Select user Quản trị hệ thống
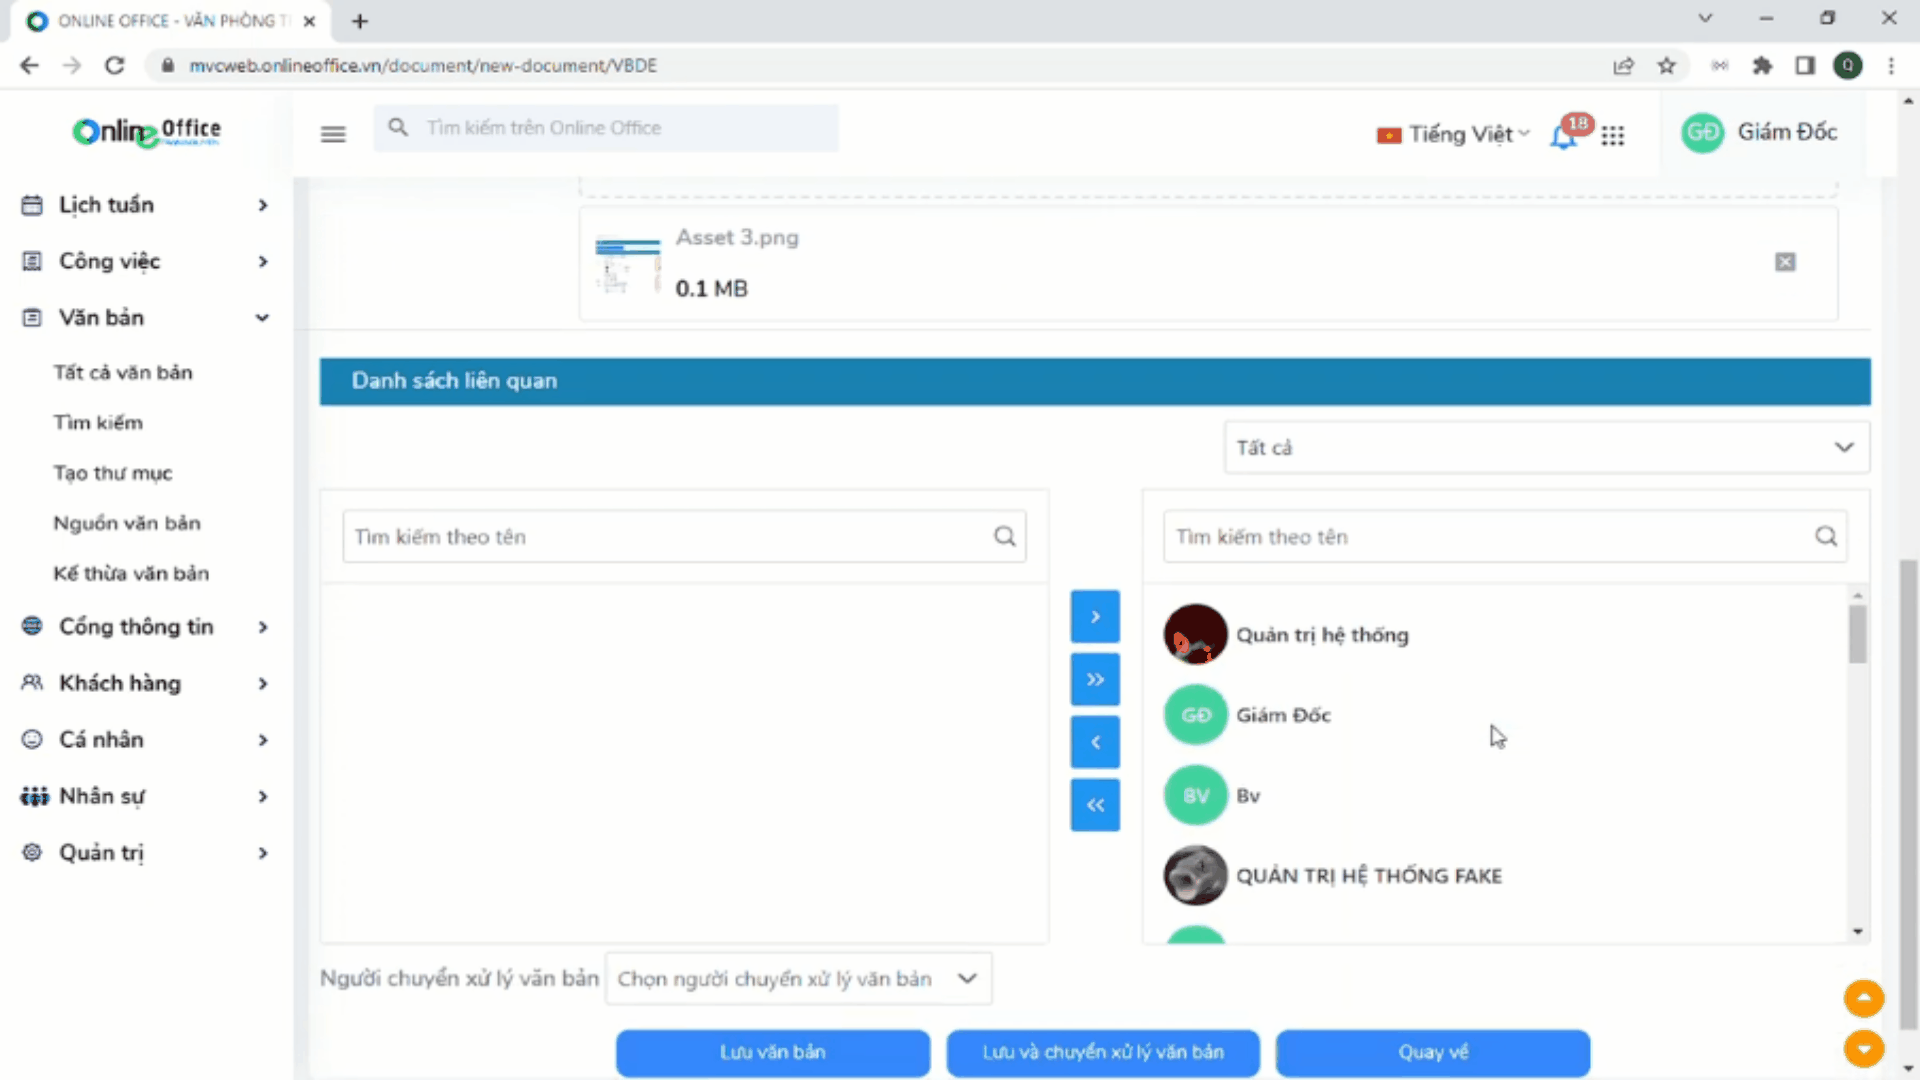Screen dimensions: 1920x1080 pos(1321,635)
